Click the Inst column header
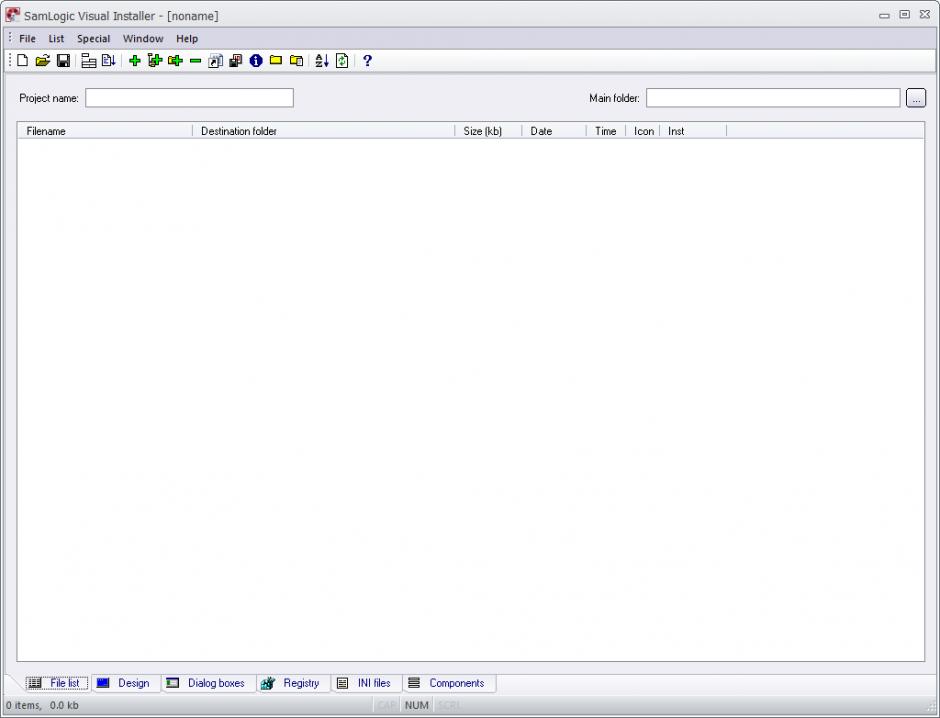The image size is (940, 718). [x=693, y=131]
